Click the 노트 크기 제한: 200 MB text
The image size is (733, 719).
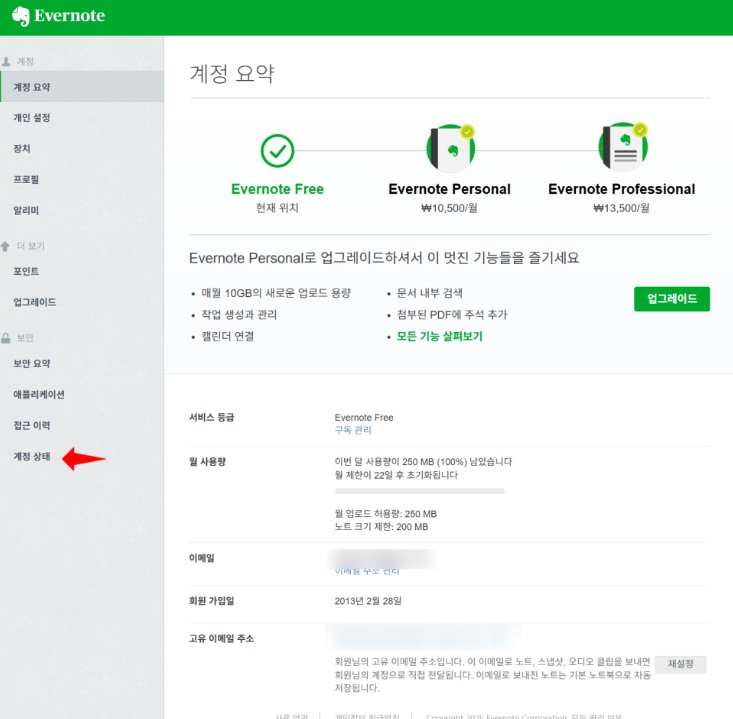click(381, 527)
